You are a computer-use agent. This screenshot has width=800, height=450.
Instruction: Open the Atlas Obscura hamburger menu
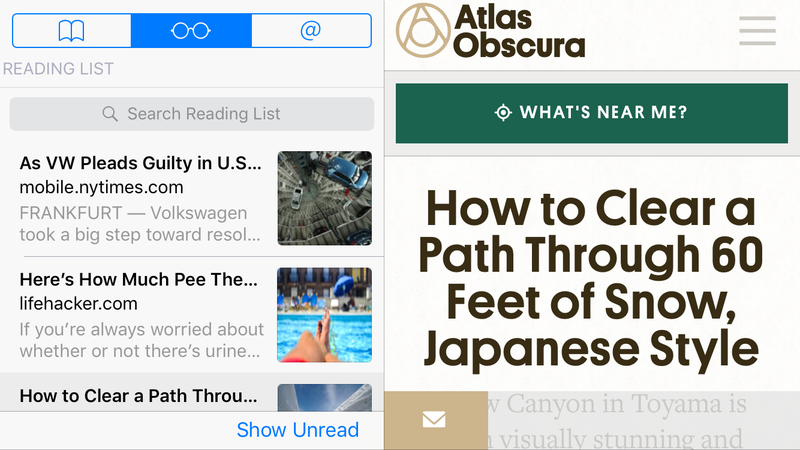click(757, 31)
